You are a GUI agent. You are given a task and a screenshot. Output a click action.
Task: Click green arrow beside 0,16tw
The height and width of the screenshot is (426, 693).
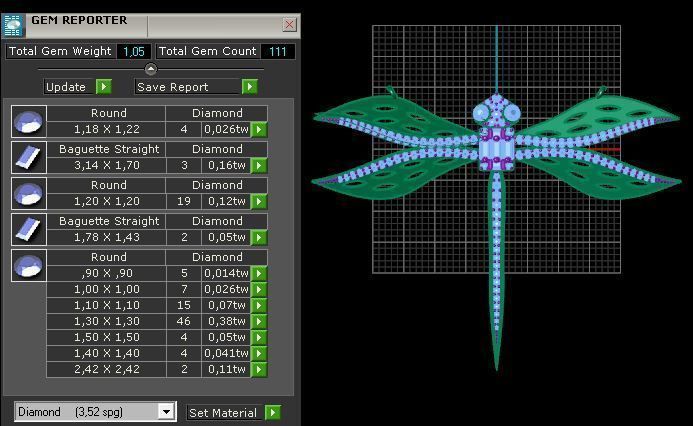pos(259,166)
